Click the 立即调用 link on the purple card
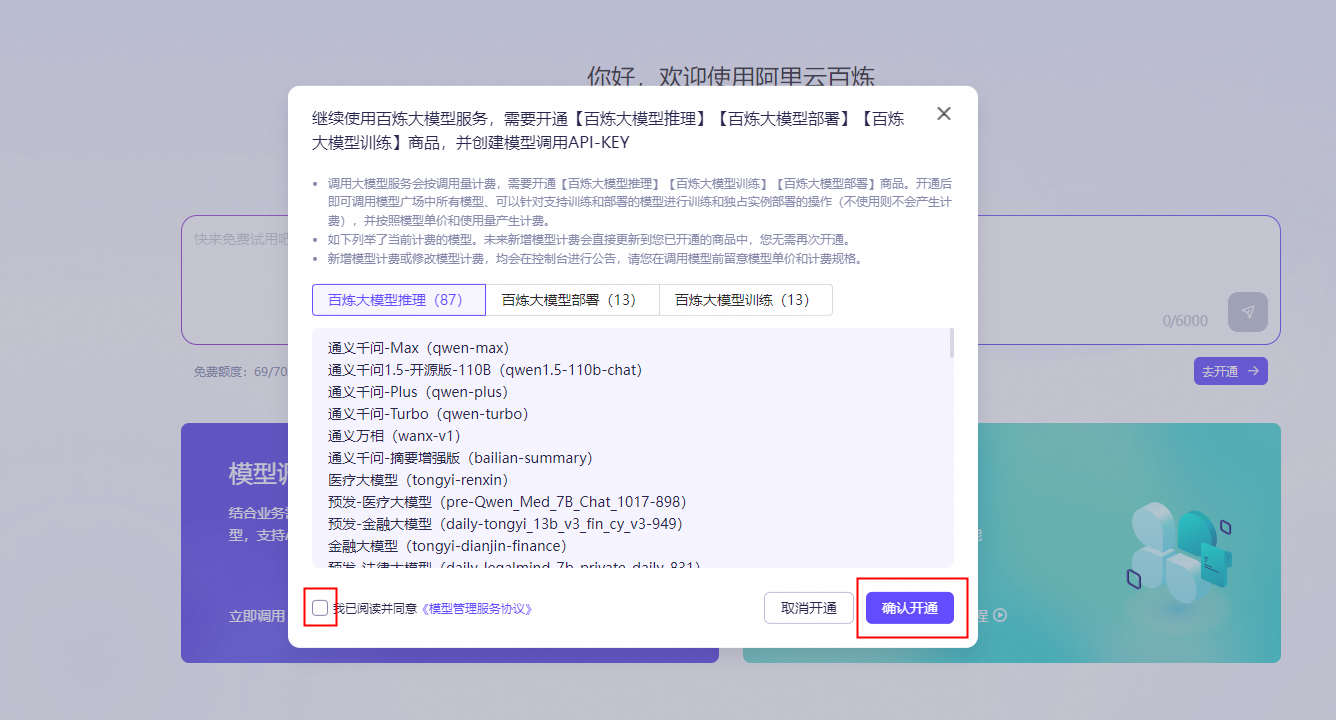The width and height of the screenshot is (1336, 720). (257, 616)
